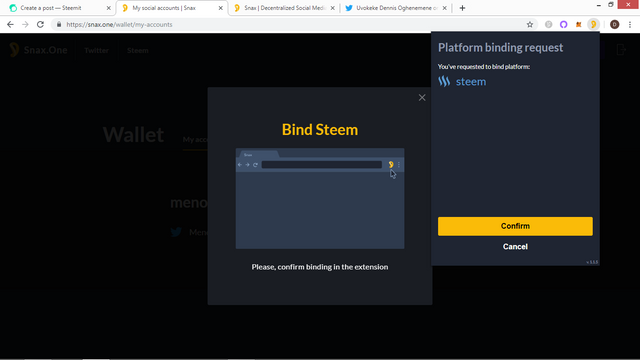Screen dimensions: 640x360
Task: Close the Bind Steem dialog
Action: [x=422, y=98]
